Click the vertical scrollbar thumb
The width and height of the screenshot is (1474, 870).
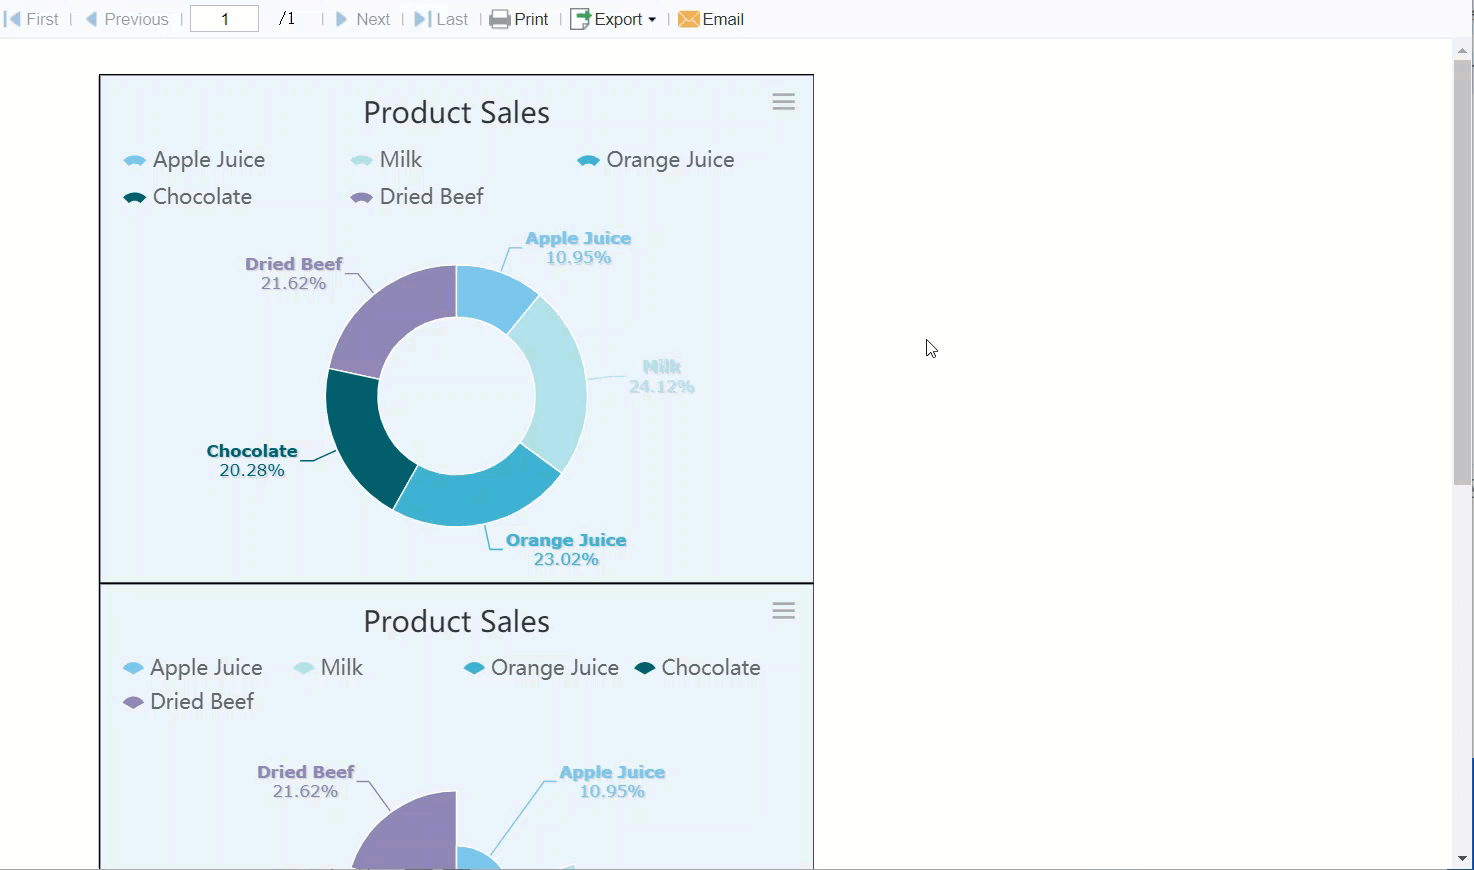1463,273
